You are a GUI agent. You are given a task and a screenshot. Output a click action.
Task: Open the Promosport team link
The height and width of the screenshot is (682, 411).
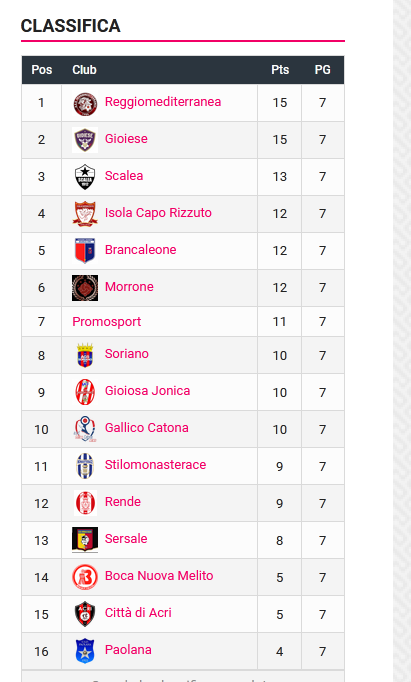[107, 322]
